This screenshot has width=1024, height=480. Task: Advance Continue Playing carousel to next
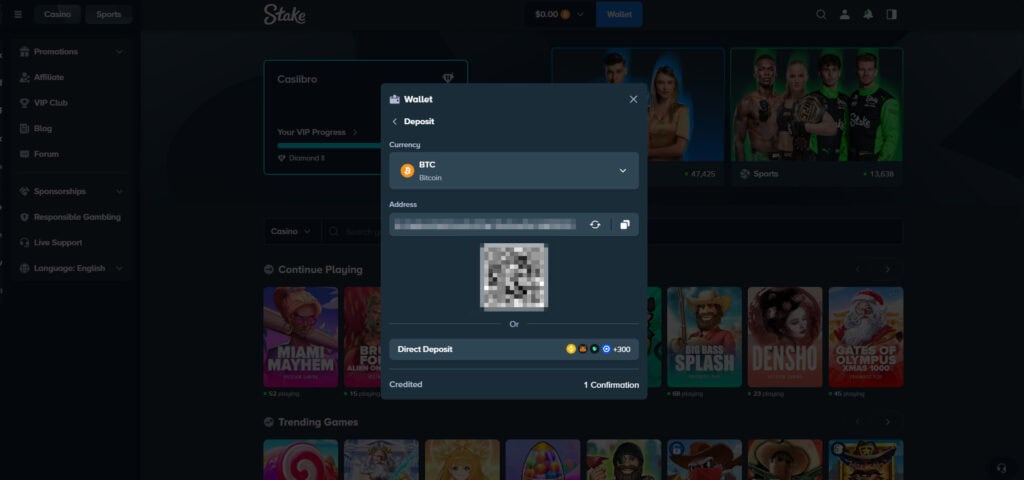click(888, 270)
